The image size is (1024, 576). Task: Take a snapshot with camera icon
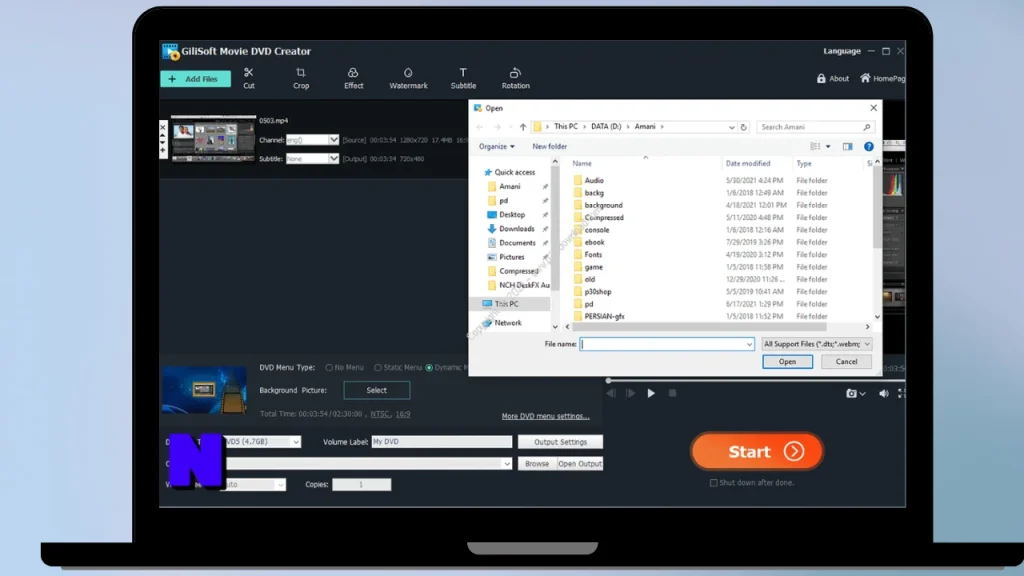tap(851, 393)
